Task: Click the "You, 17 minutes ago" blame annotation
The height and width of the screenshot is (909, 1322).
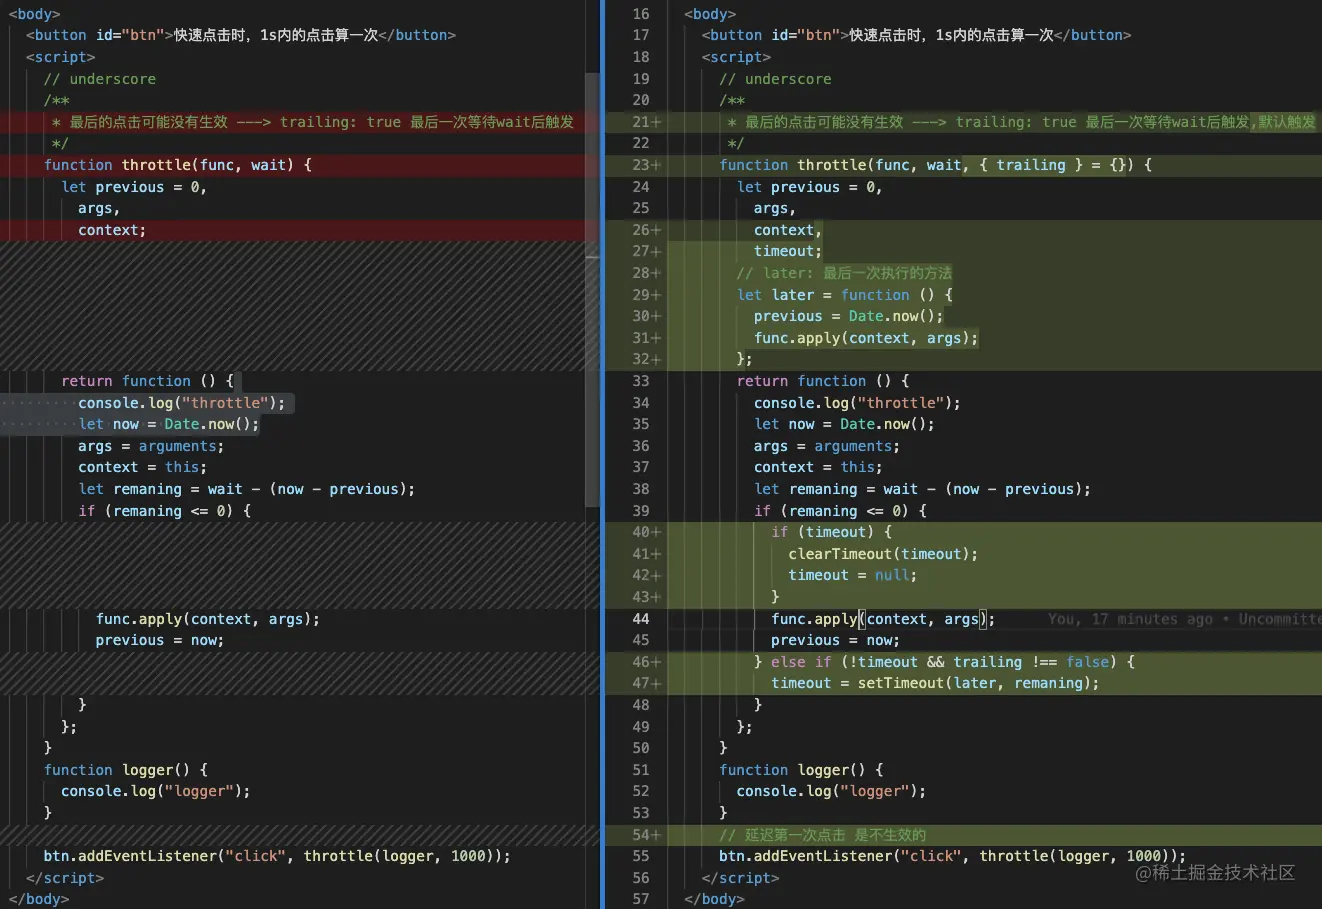Action: [1132, 619]
